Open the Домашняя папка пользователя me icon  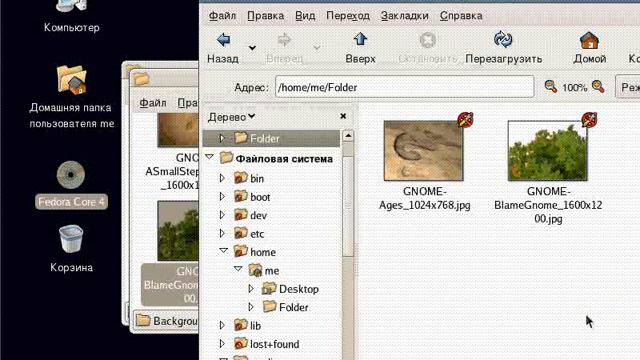(71, 80)
